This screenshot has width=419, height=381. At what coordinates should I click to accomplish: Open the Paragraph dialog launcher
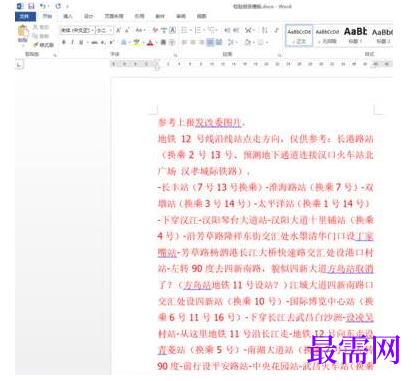[280, 54]
